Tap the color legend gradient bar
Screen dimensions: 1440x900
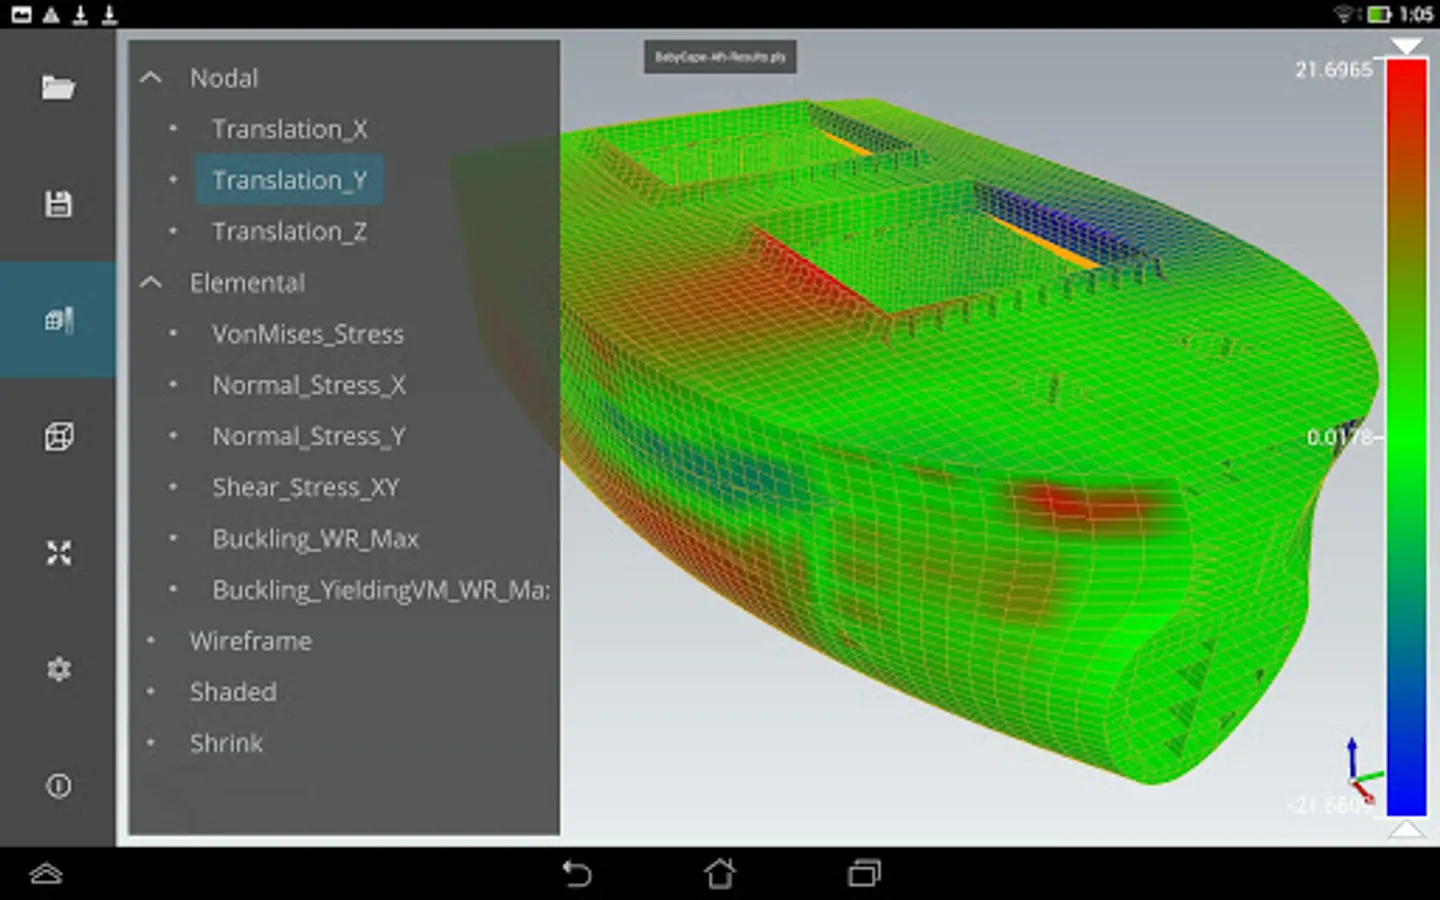point(1406,437)
